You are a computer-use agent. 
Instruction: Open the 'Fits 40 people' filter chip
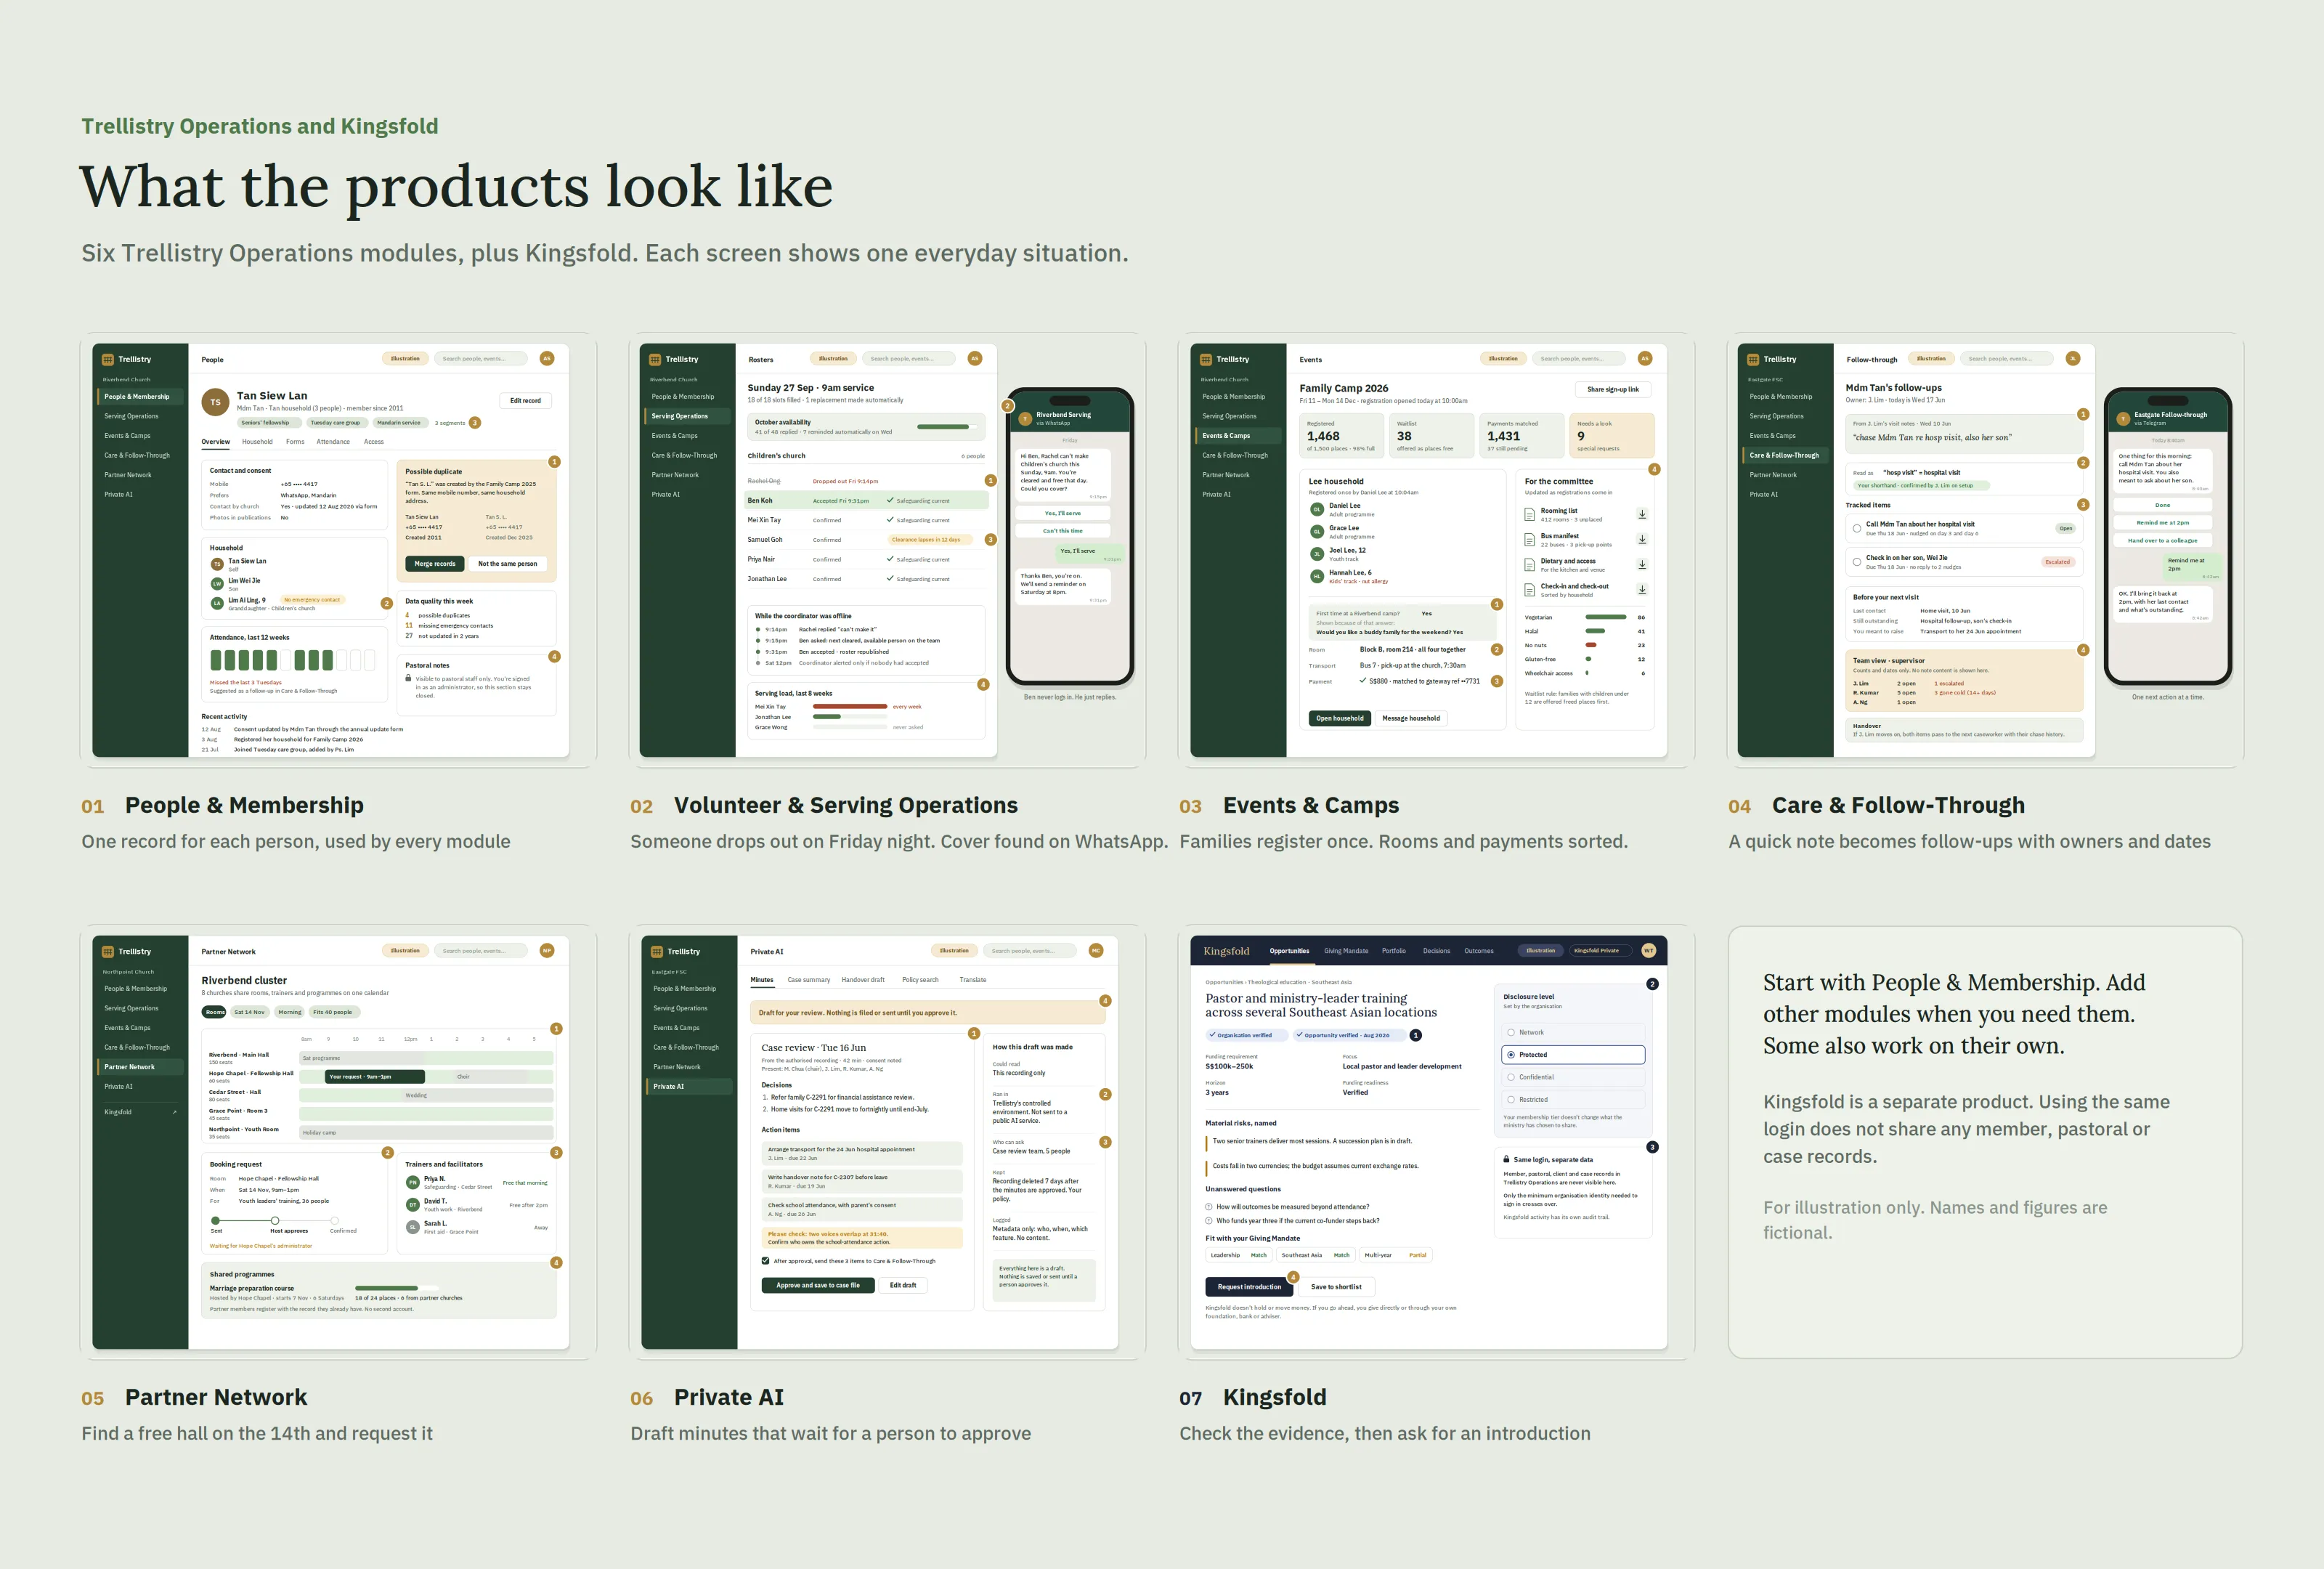coord(333,1012)
